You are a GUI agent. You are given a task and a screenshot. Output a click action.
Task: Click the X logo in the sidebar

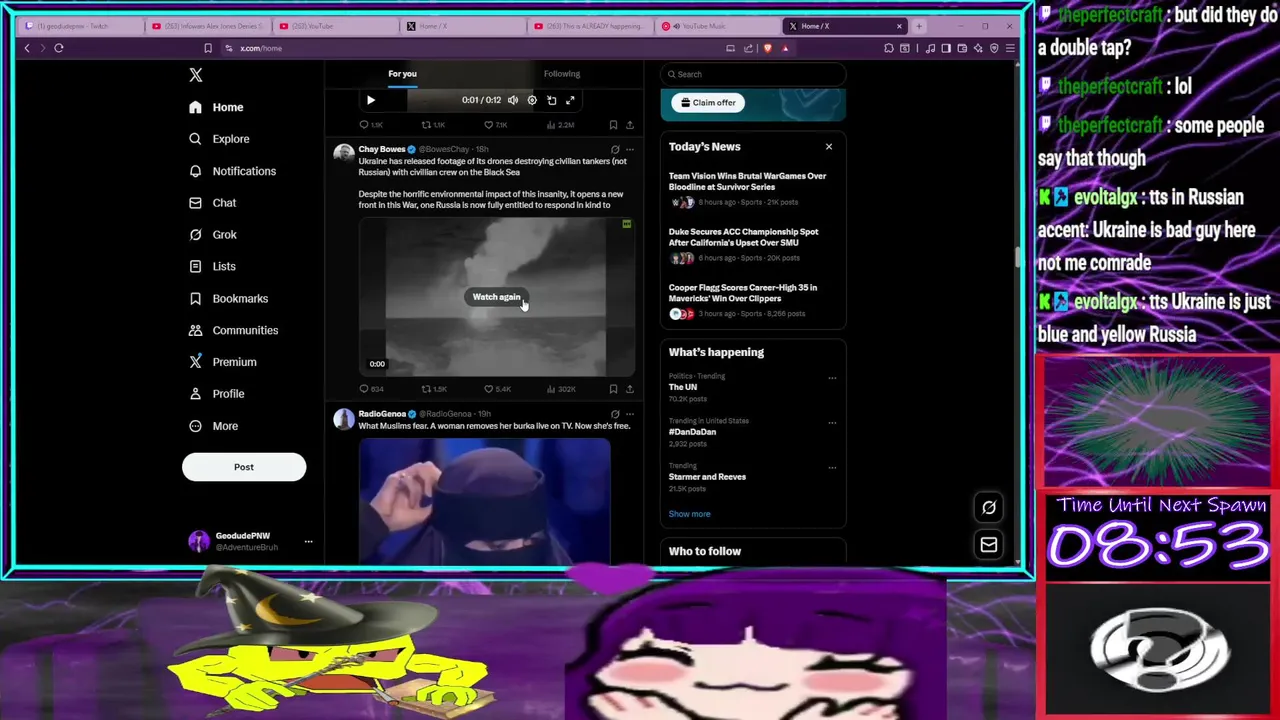click(196, 75)
